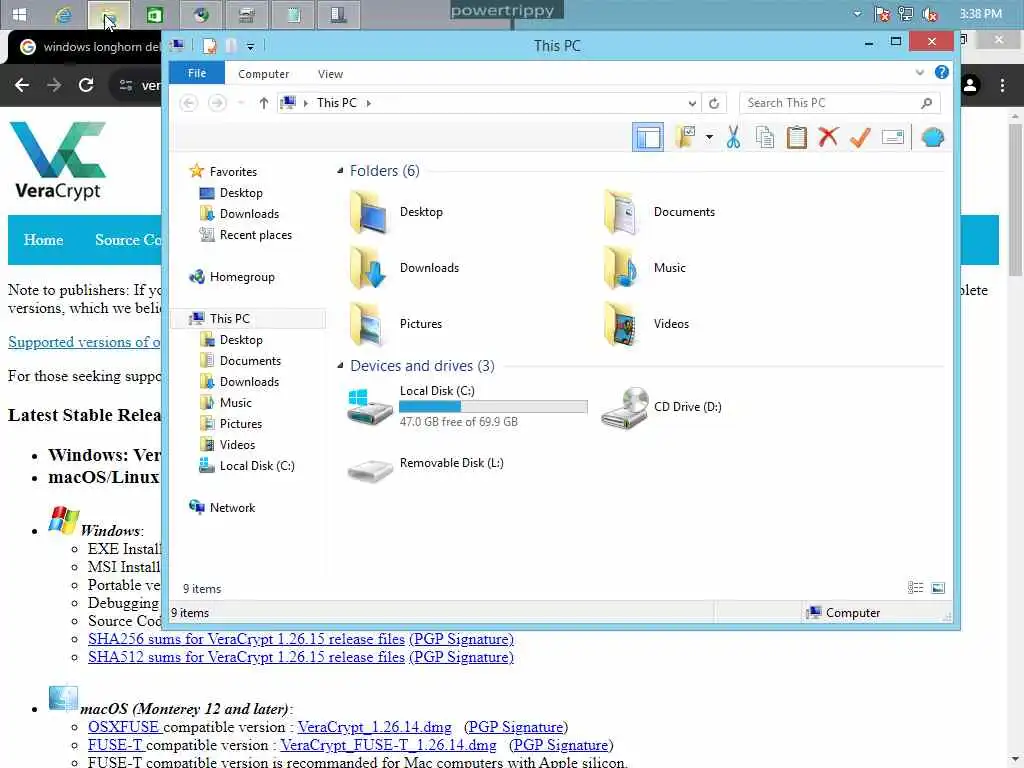Expand the chevron after This PC in the address bar
The image size is (1024, 768).
pos(368,103)
